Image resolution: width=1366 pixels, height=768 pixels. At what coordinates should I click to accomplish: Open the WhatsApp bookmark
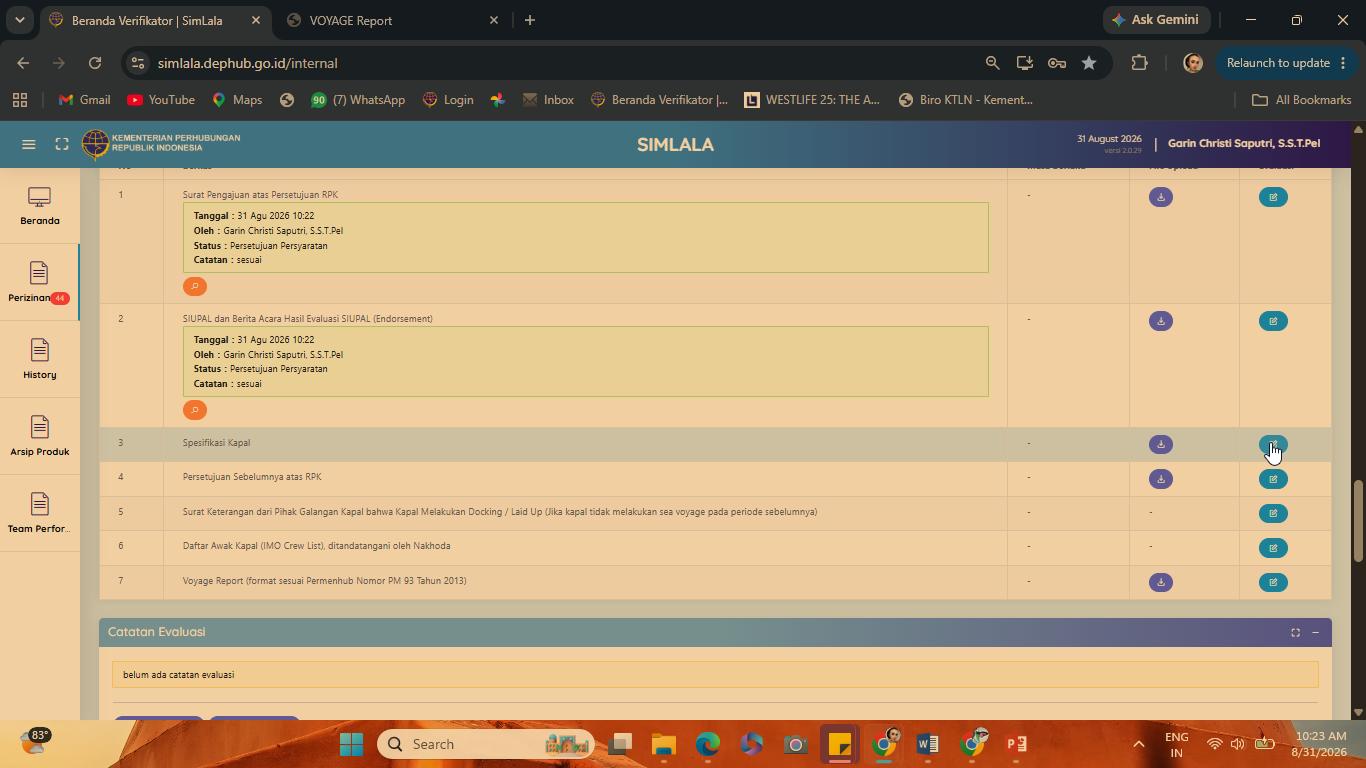point(357,100)
